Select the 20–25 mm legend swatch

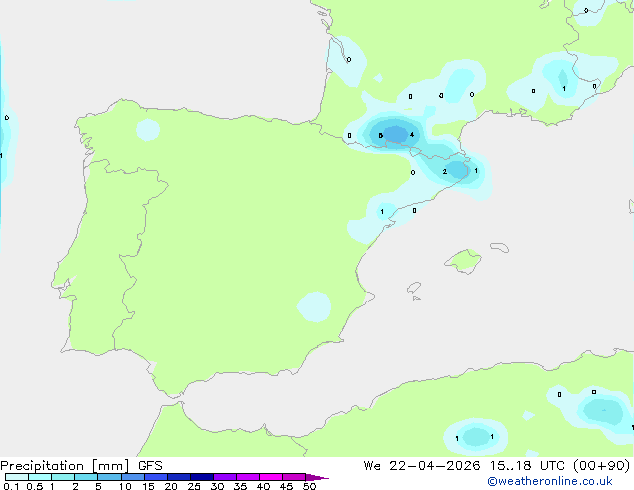pyautogui.click(x=179, y=477)
